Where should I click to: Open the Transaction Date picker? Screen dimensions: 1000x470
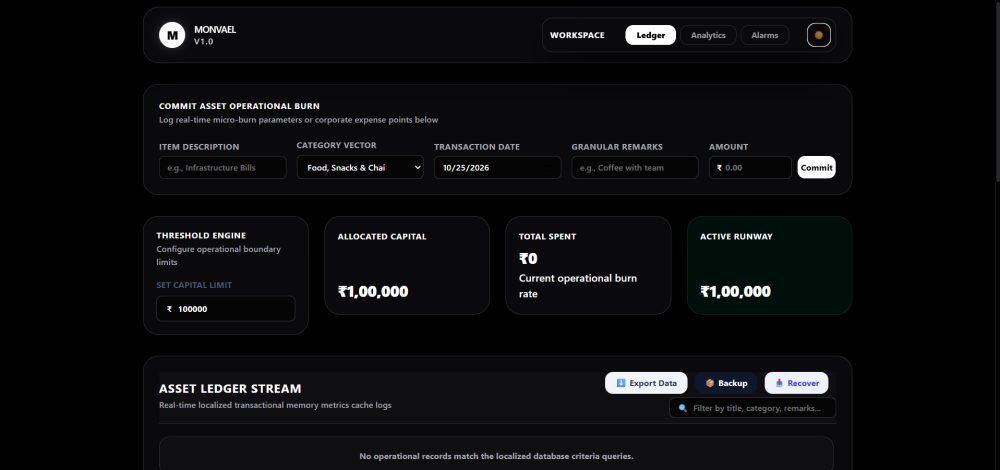coord(497,168)
